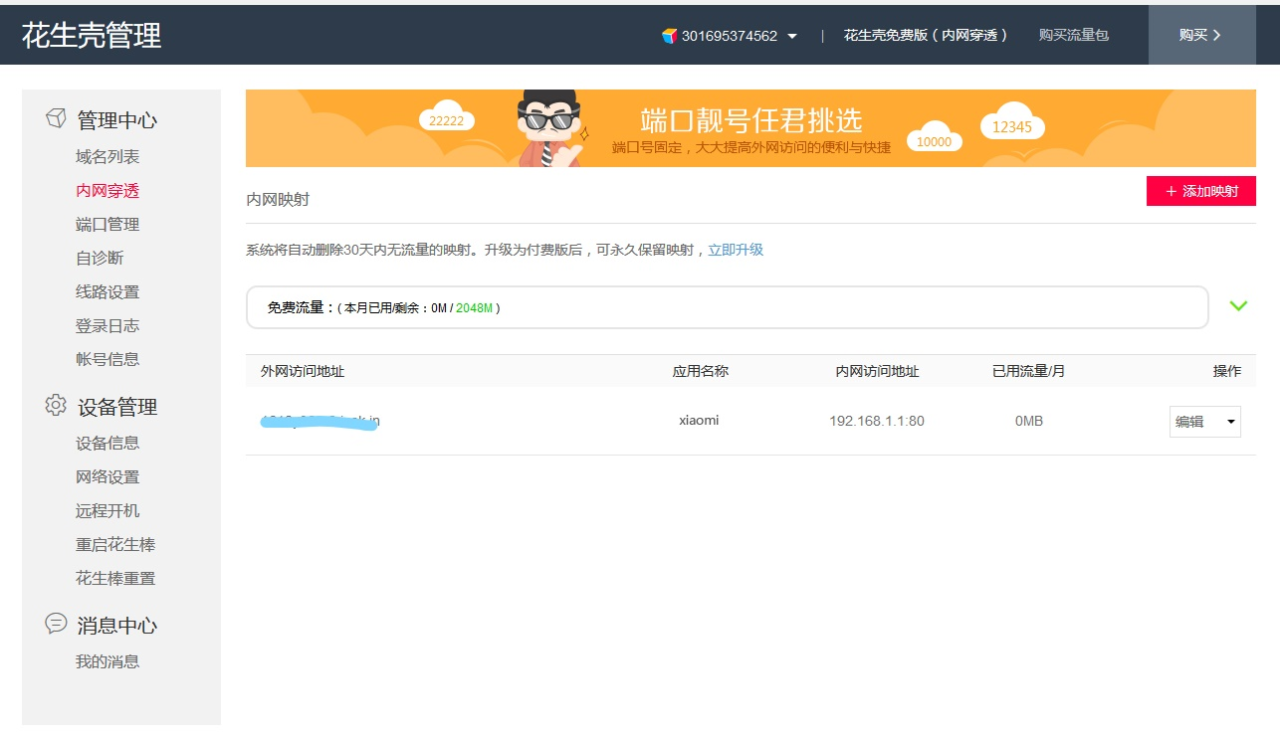Open 我的消息 in the sidebar
The image size is (1280, 738).
tap(107, 661)
